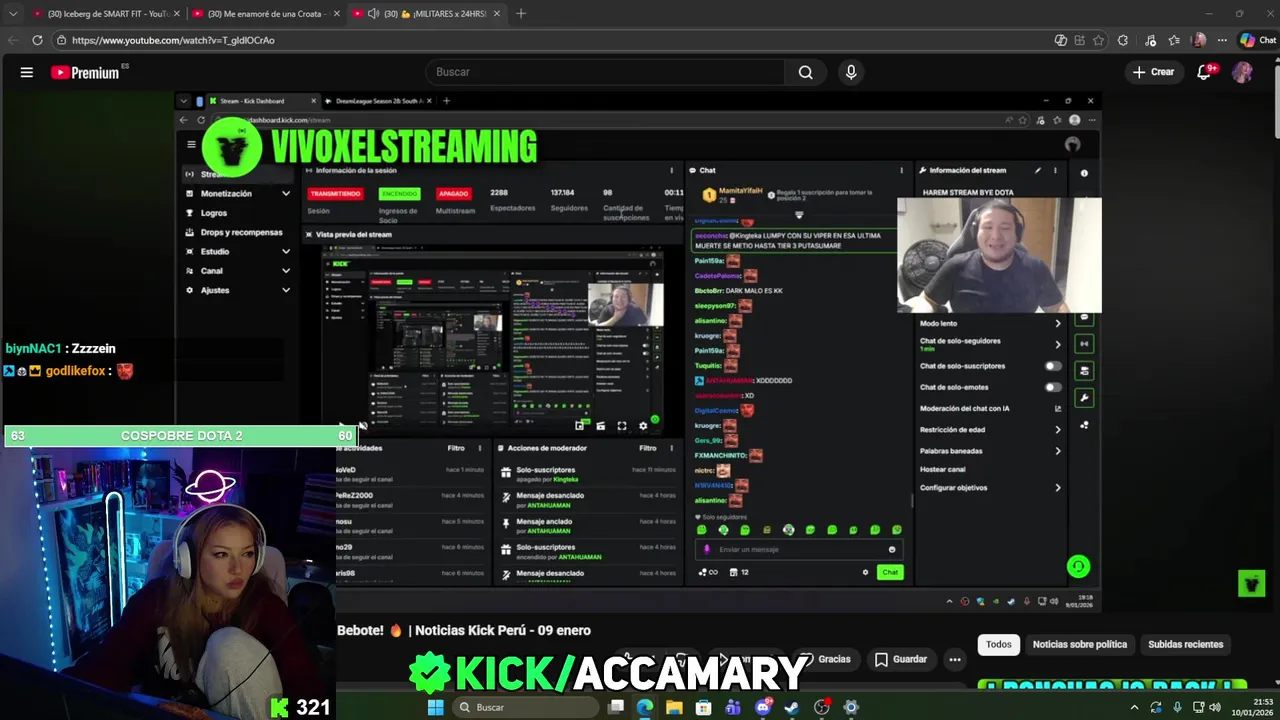Open the YouTube guide hamburger menu
The image size is (1280, 720).
coord(27,72)
